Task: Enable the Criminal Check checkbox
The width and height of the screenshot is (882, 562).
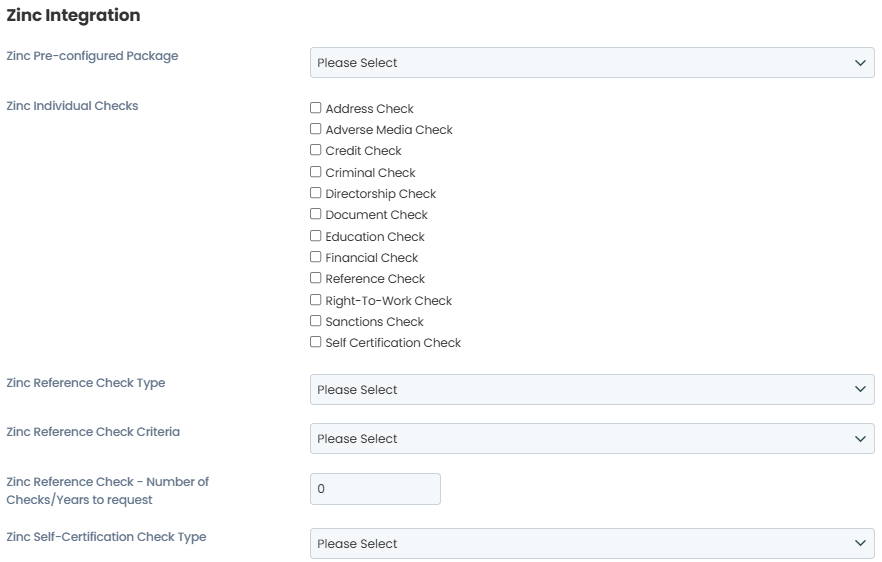Action: pos(316,172)
